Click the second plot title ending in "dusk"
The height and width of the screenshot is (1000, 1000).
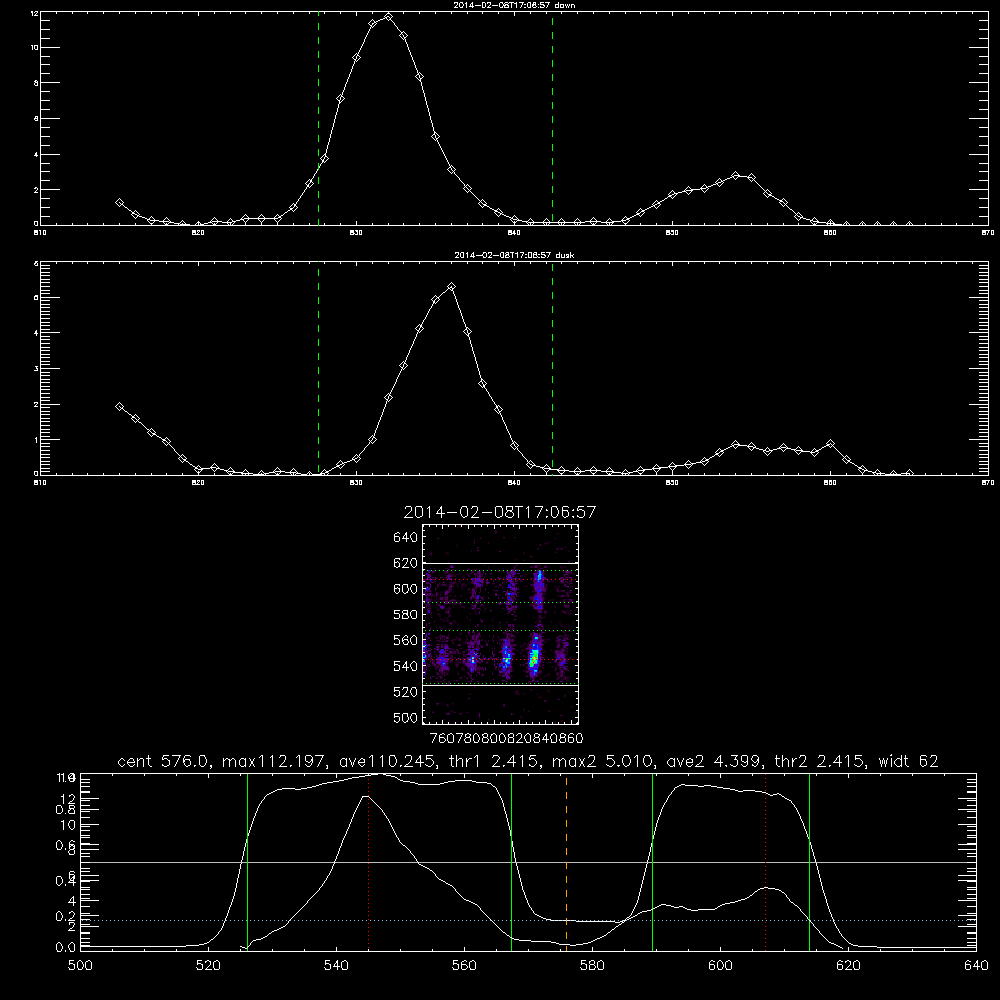click(514, 255)
